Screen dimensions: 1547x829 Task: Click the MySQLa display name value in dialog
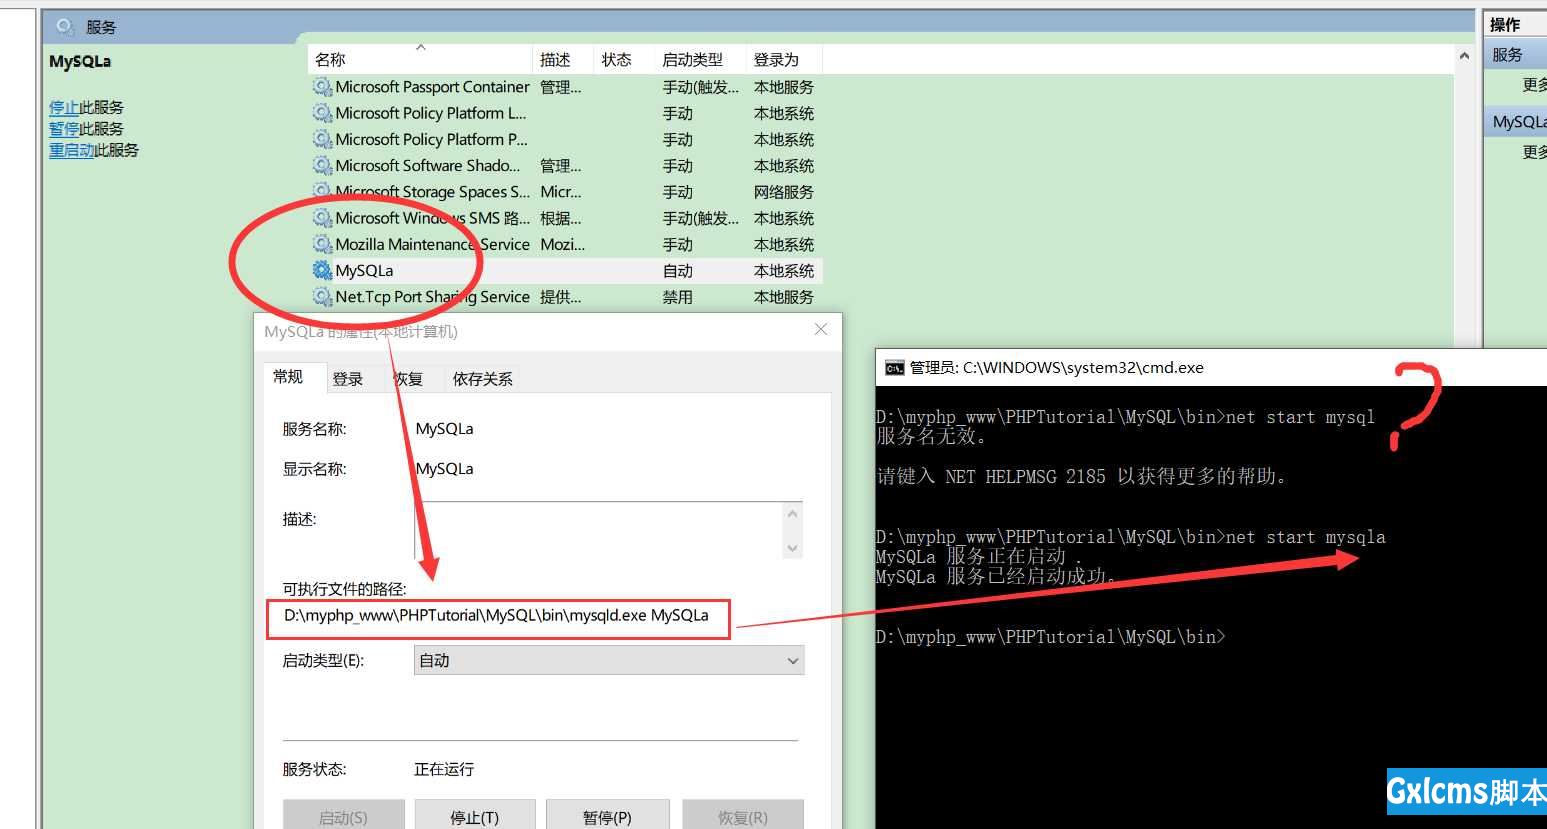pyautogui.click(x=444, y=469)
